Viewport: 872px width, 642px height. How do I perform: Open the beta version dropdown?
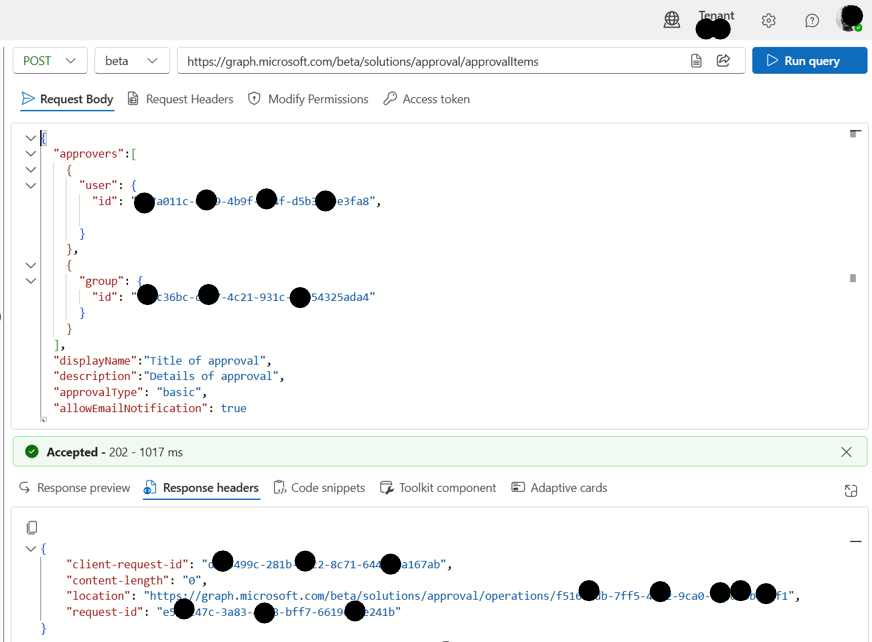[x=132, y=61]
